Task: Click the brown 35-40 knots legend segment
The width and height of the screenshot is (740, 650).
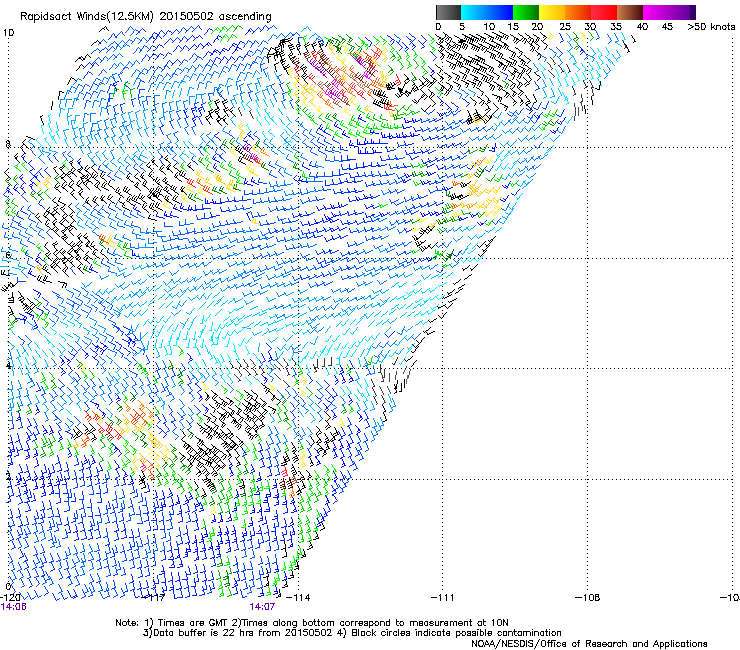Action: tap(630, 12)
